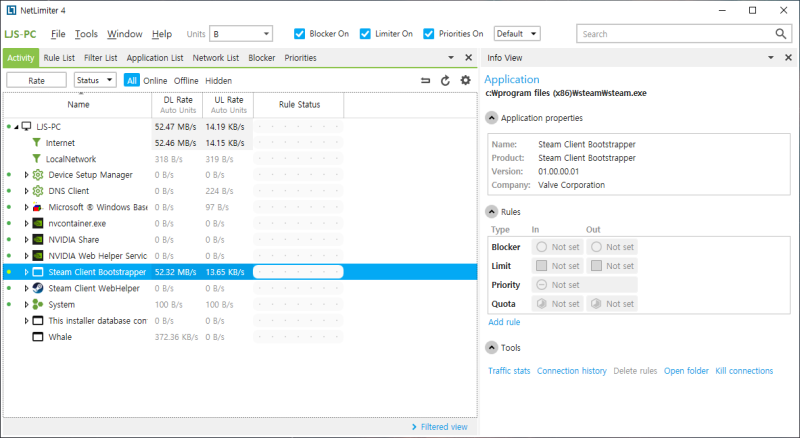This screenshot has width=800, height=438.
Task: Click the System green dots icon
Action: (x=38, y=304)
